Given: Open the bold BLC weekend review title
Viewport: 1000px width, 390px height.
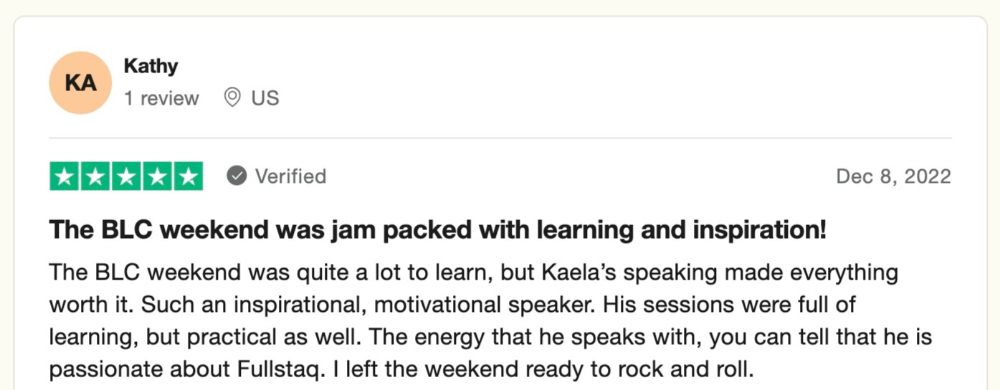Looking at the screenshot, I should pos(438,230).
